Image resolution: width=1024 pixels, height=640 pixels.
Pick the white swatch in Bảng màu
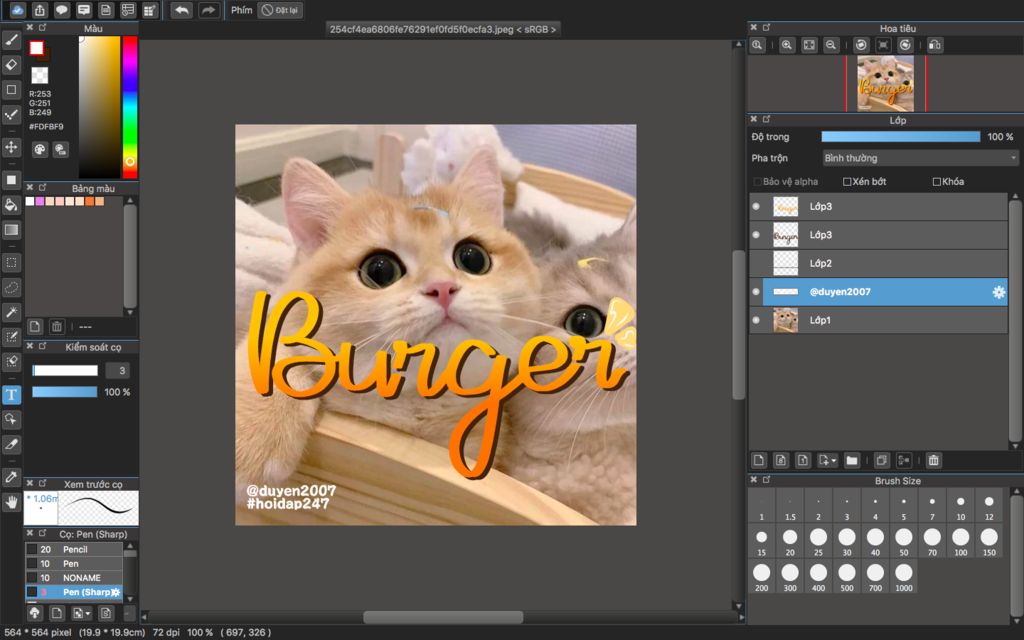pyautogui.click(x=29, y=201)
